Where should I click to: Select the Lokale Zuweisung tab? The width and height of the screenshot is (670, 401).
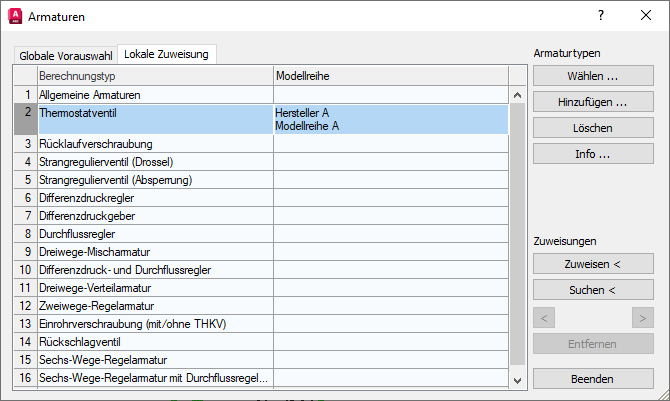166,54
